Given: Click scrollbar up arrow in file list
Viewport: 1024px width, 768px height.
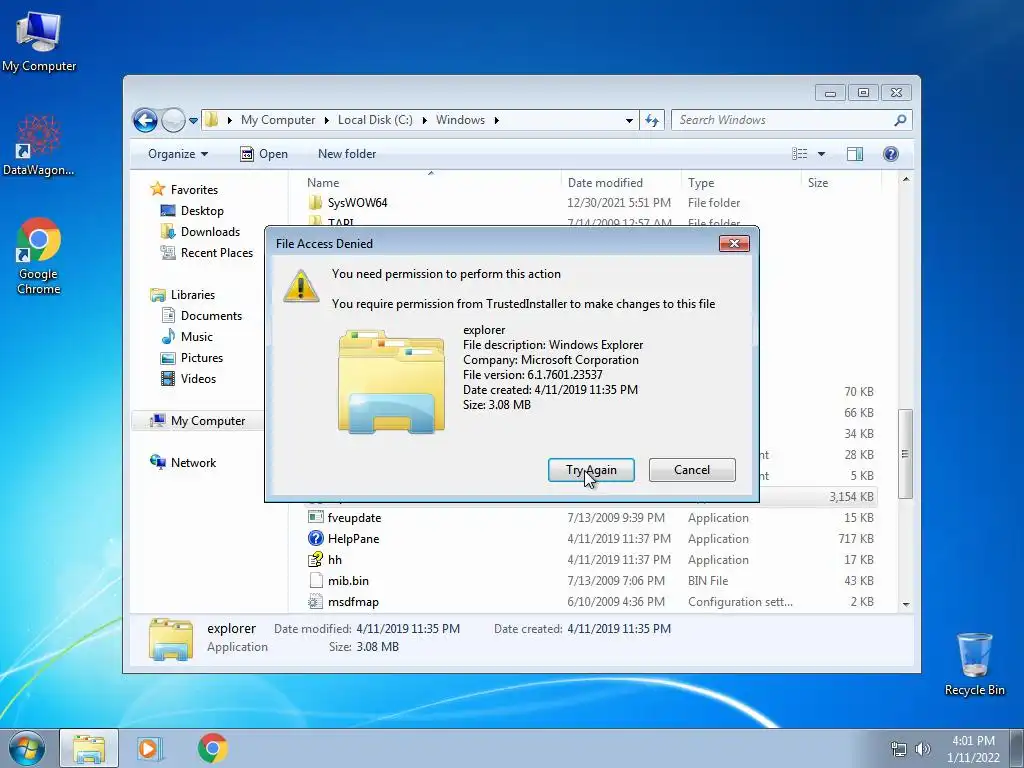Looking at the screenshot, I should pyautogui.click(x=906, y=179).
